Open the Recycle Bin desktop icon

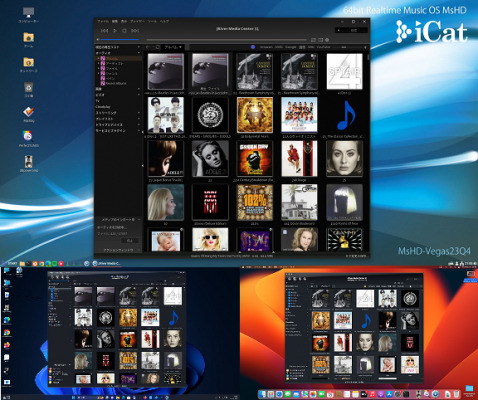(x=29, y=89)
